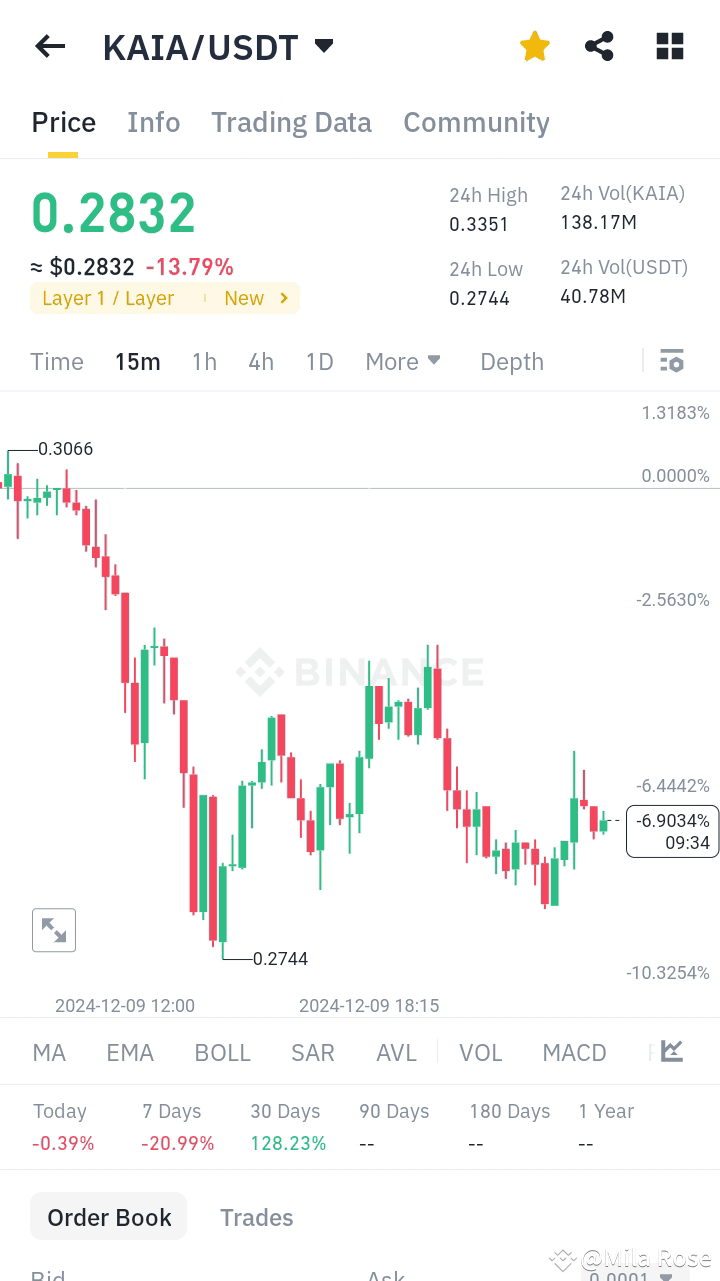Toggle the MACD indicator
This screenshot has width=720, height=1281.
[x=574, y=1052]
